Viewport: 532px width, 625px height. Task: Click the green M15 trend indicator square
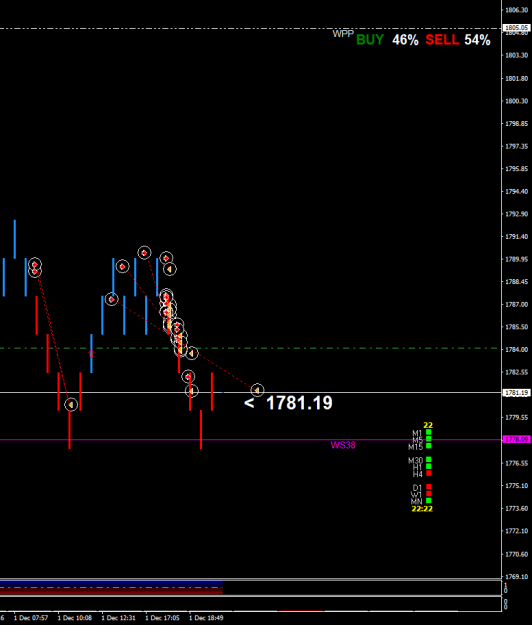429,446
